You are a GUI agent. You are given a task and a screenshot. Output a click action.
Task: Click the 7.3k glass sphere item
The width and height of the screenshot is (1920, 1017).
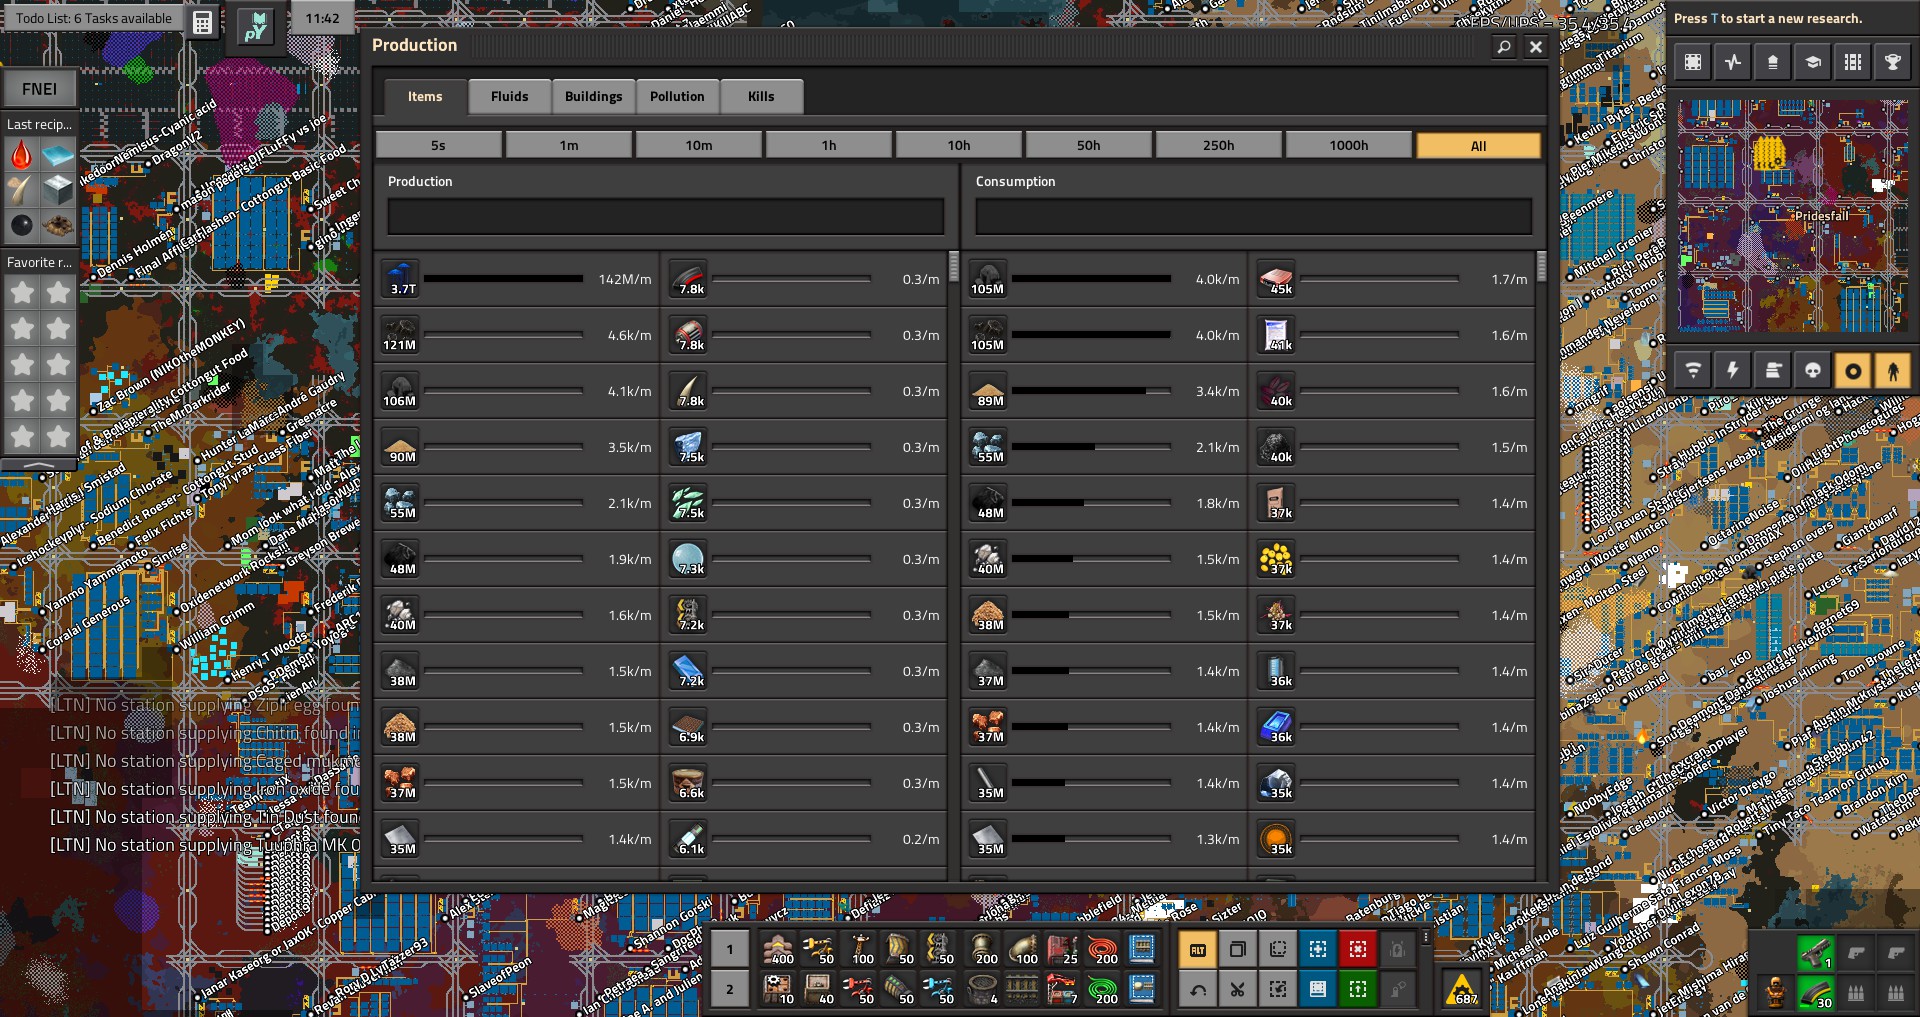689,559
